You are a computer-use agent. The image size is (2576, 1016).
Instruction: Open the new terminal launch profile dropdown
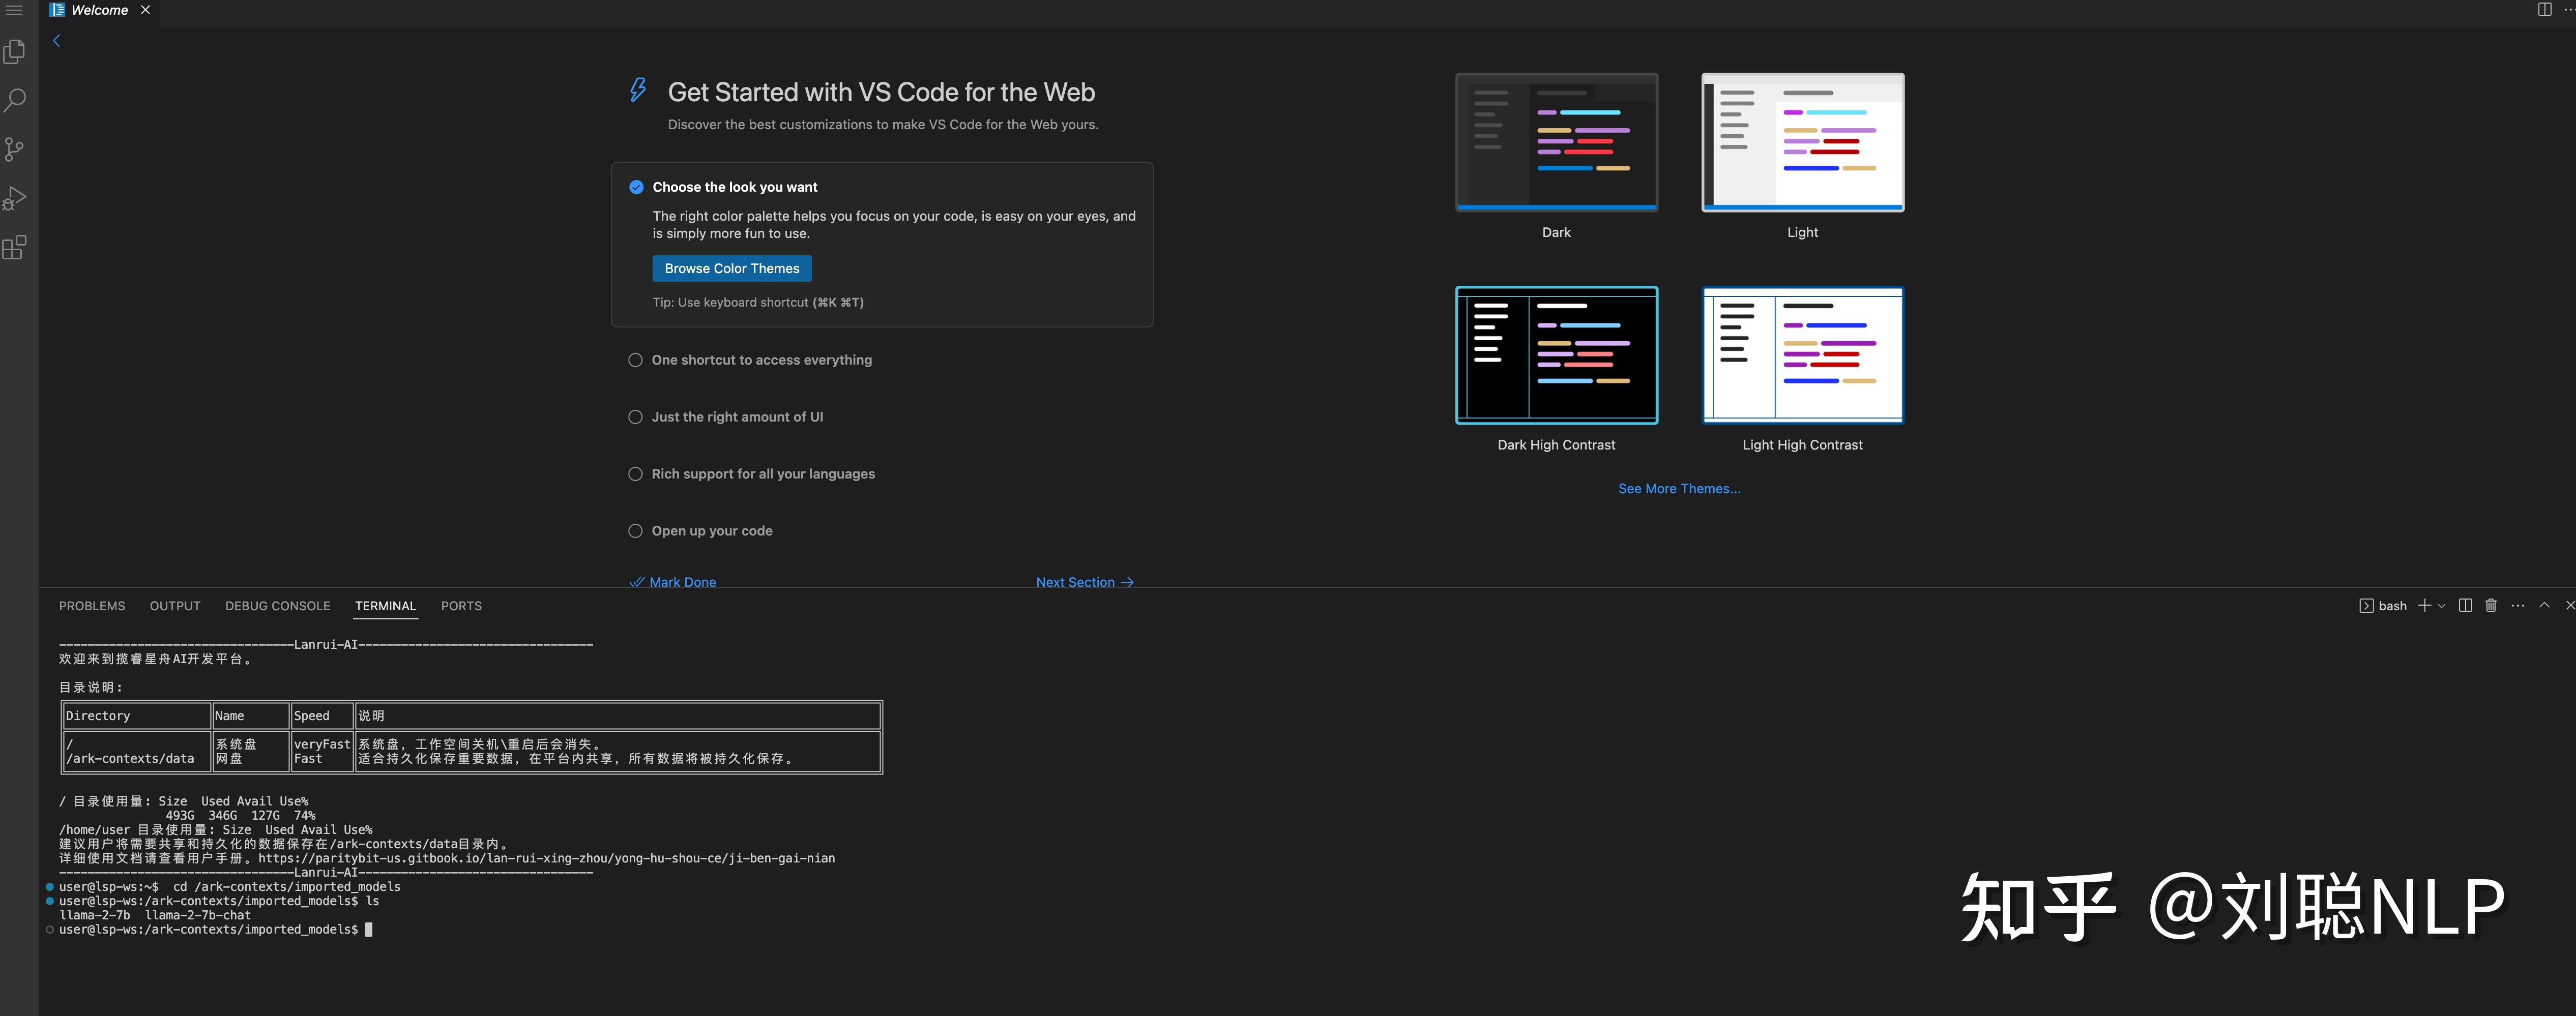click(x=2441, y=606)
